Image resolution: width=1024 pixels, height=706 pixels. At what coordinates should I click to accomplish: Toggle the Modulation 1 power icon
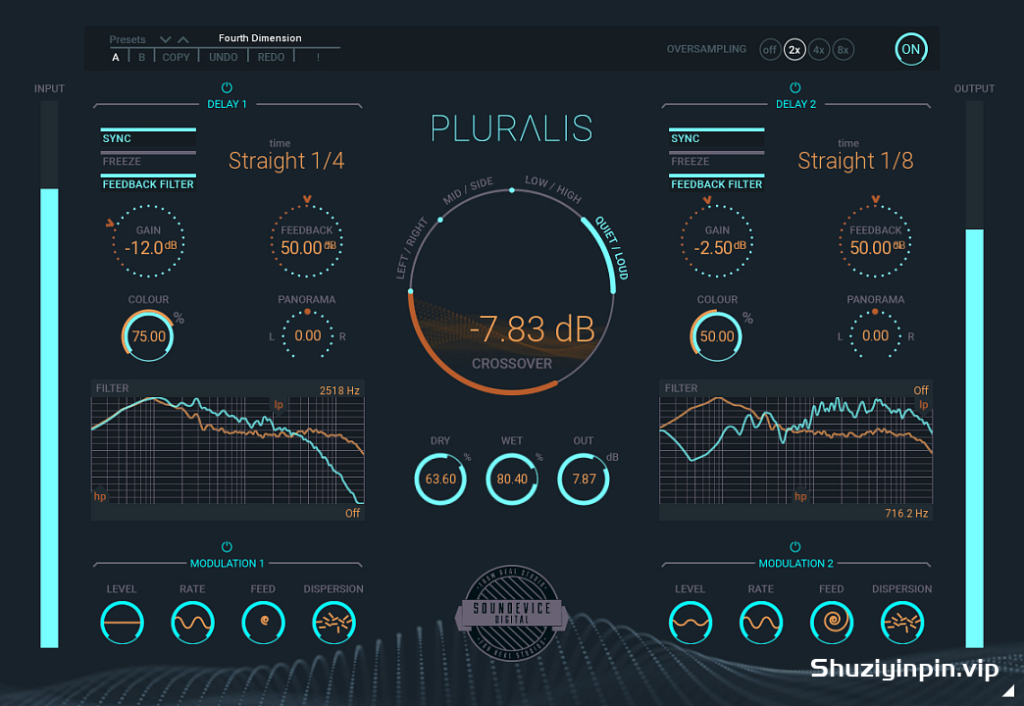click(x=227, y=547)
